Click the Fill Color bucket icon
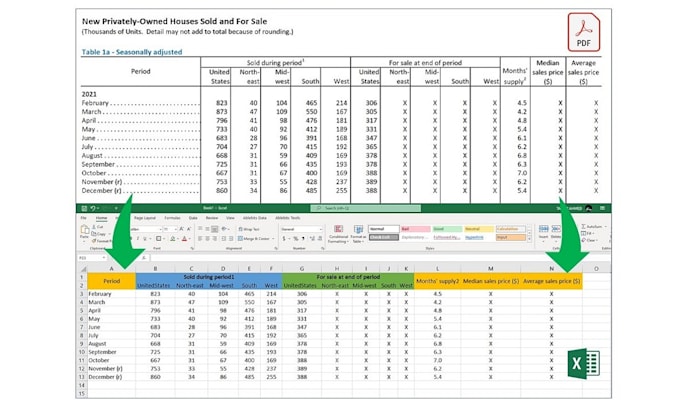This screenshot has width=680, height=407. click(x=173, y=239)
